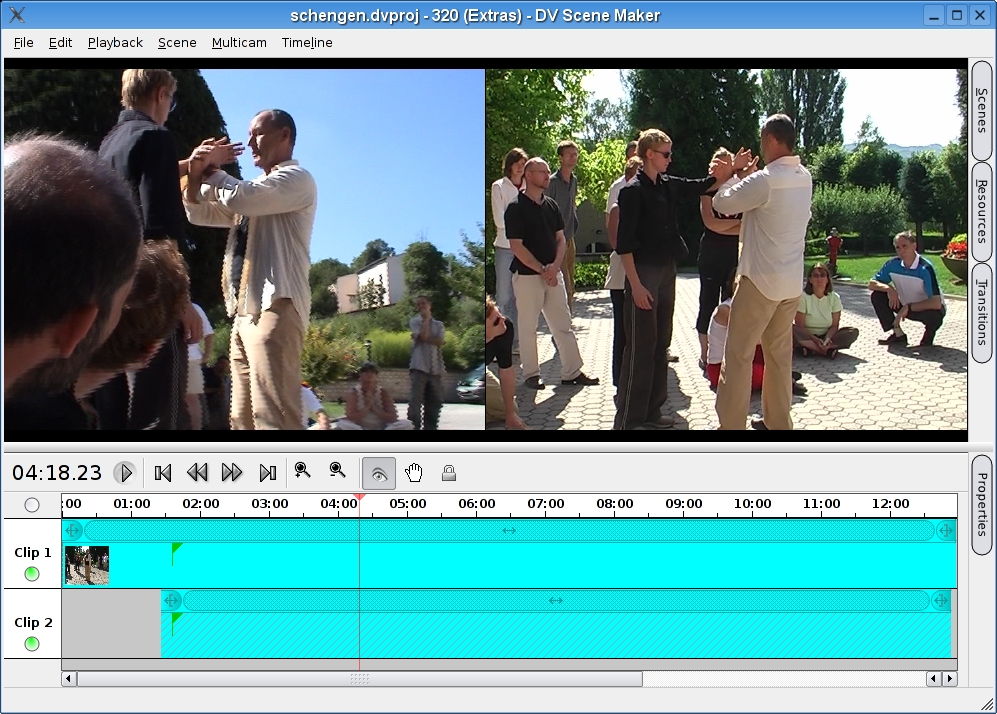Click the scrollbar left arrow at far left
Screen dimensions: 997x714
[x=69, y=678]
